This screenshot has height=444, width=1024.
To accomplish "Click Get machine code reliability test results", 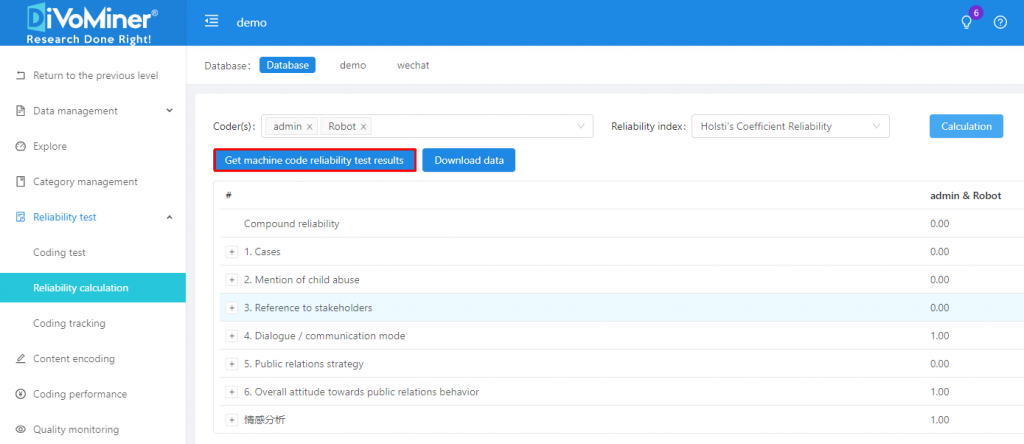I will (314, 160).
